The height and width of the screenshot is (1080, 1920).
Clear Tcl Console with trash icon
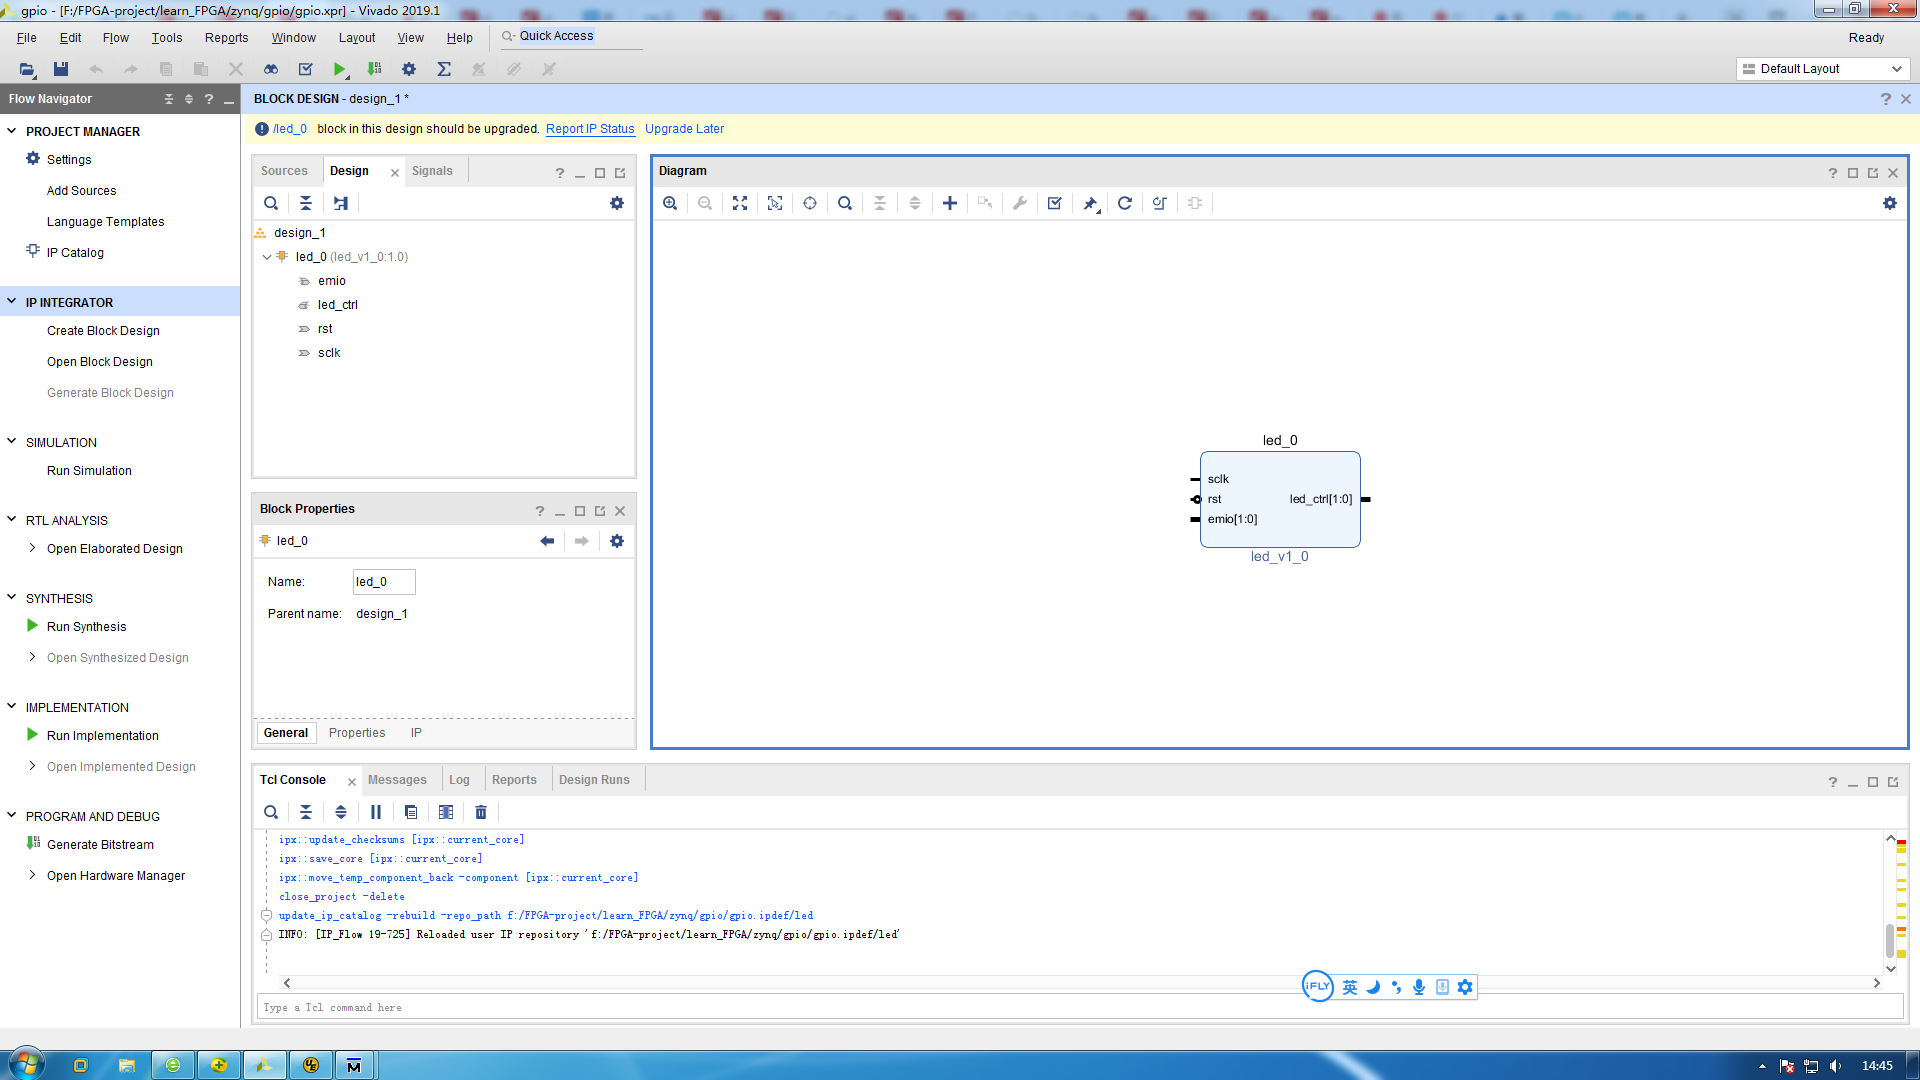[481, 812]
